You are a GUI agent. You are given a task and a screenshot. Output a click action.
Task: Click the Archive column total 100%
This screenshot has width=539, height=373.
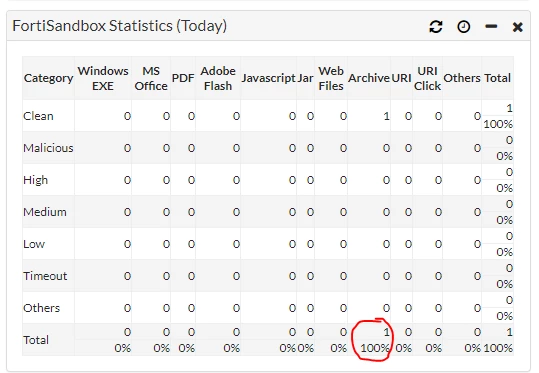coord(375,348)
